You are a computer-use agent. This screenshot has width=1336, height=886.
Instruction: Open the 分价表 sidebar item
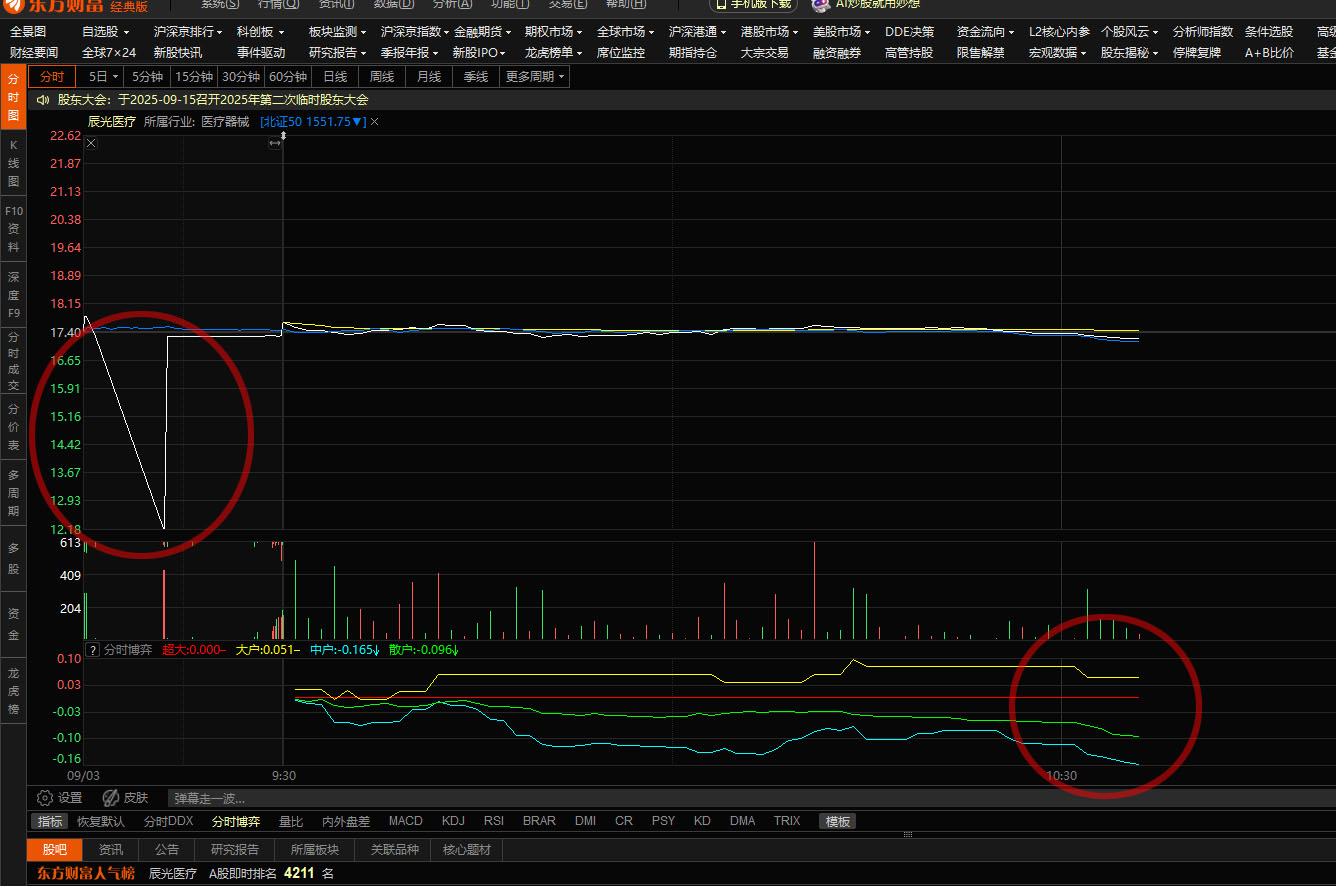(13, 427)
